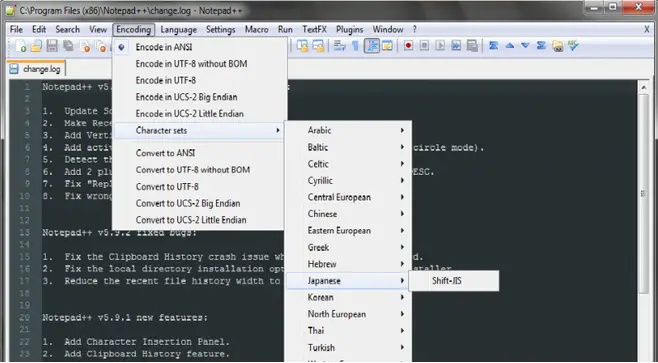The height and width of the screenshot is (363, 658).
Task: Expand the Celtic character set submenu
Action: 348,164
